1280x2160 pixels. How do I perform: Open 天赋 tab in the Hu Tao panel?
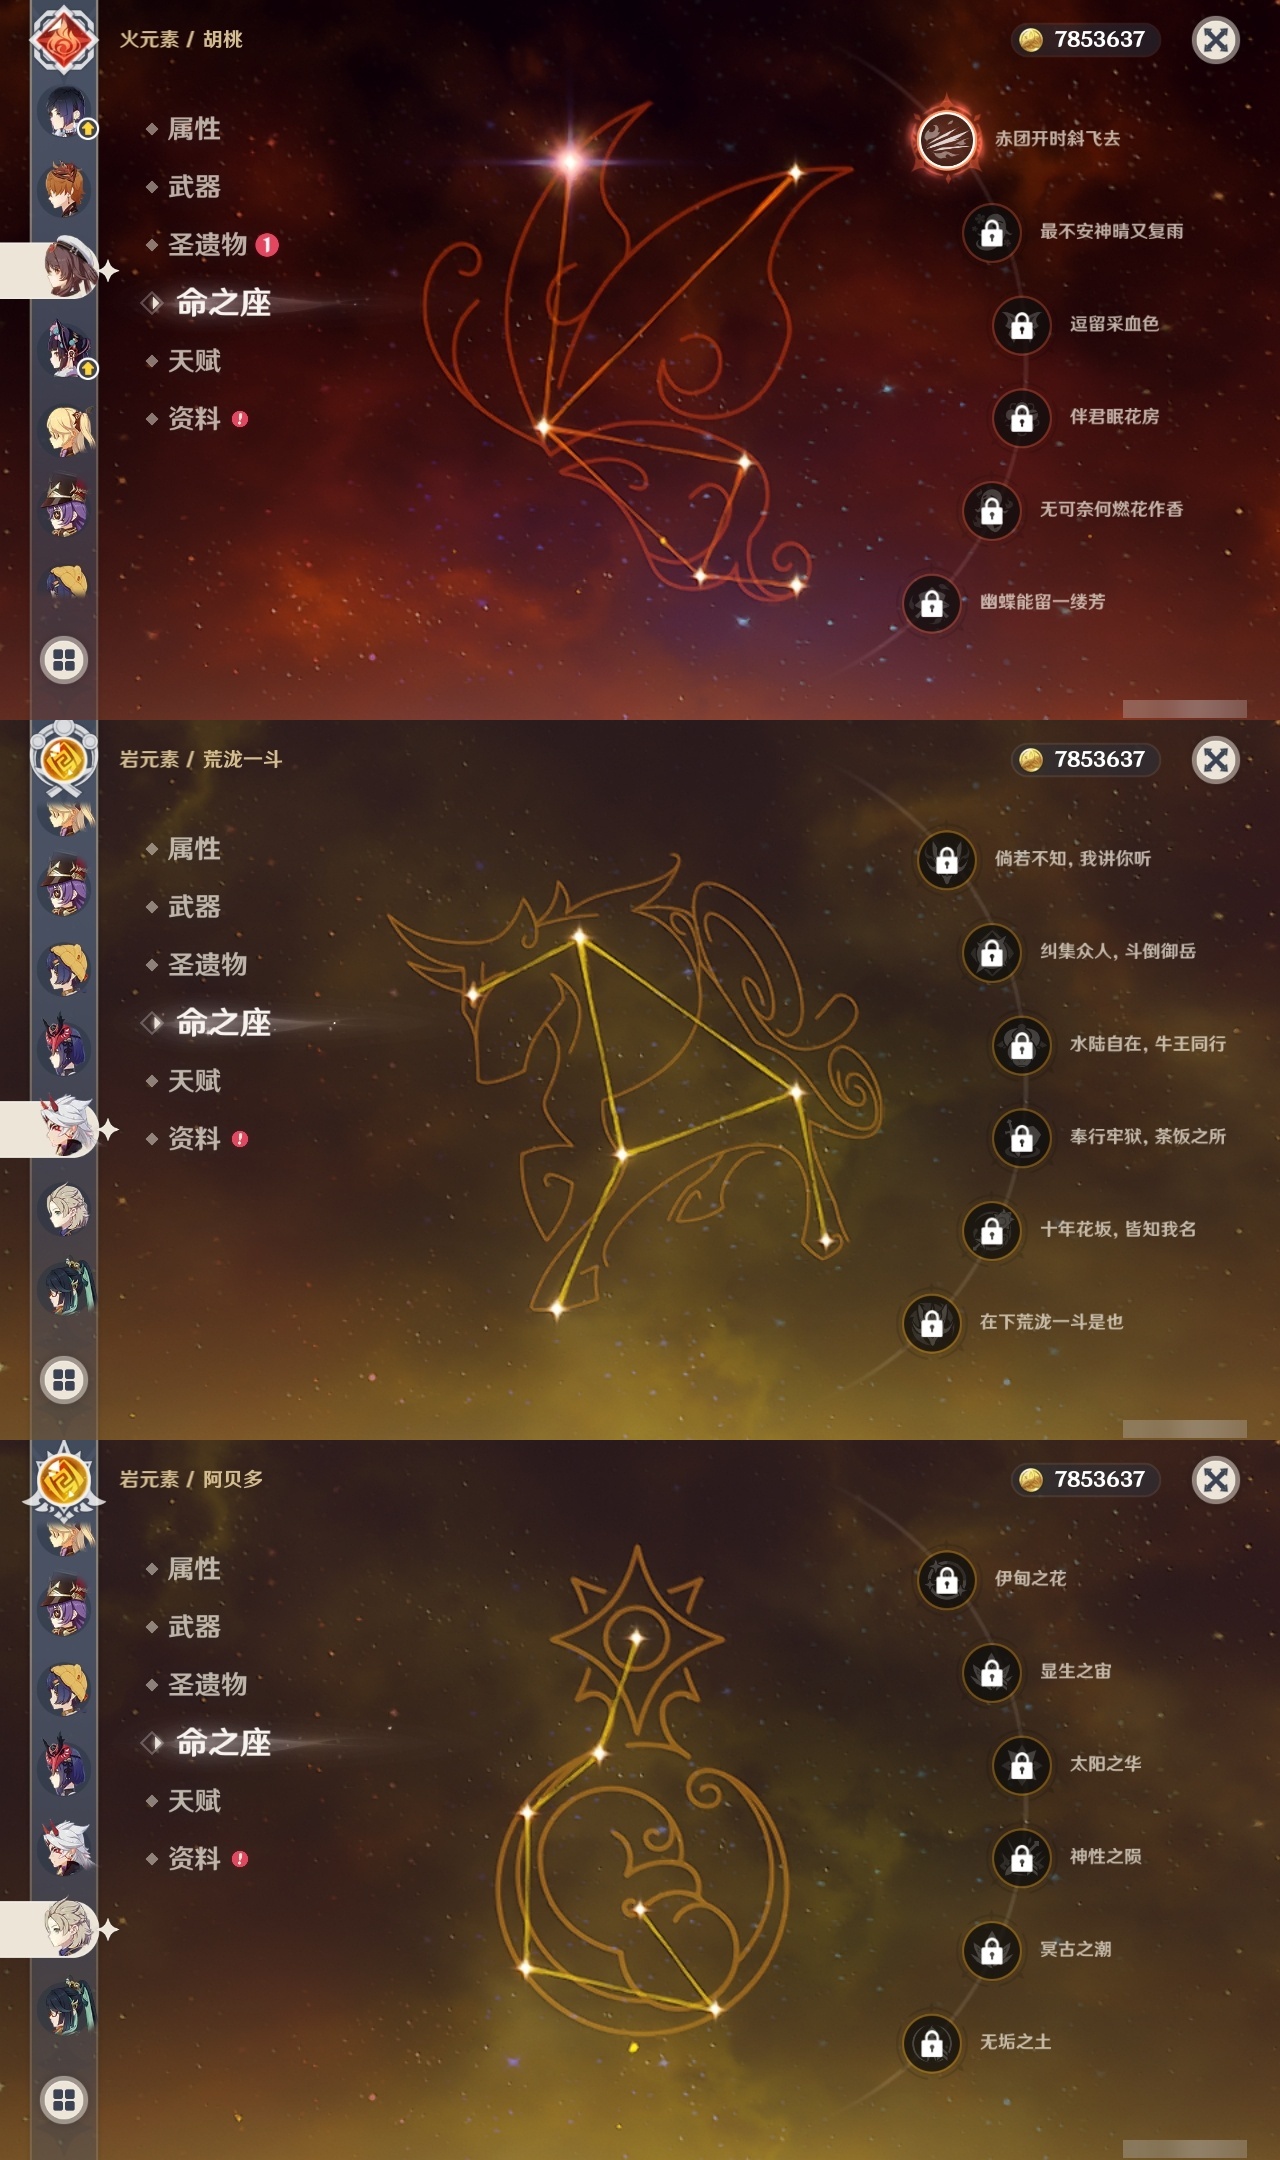(193, 361)
